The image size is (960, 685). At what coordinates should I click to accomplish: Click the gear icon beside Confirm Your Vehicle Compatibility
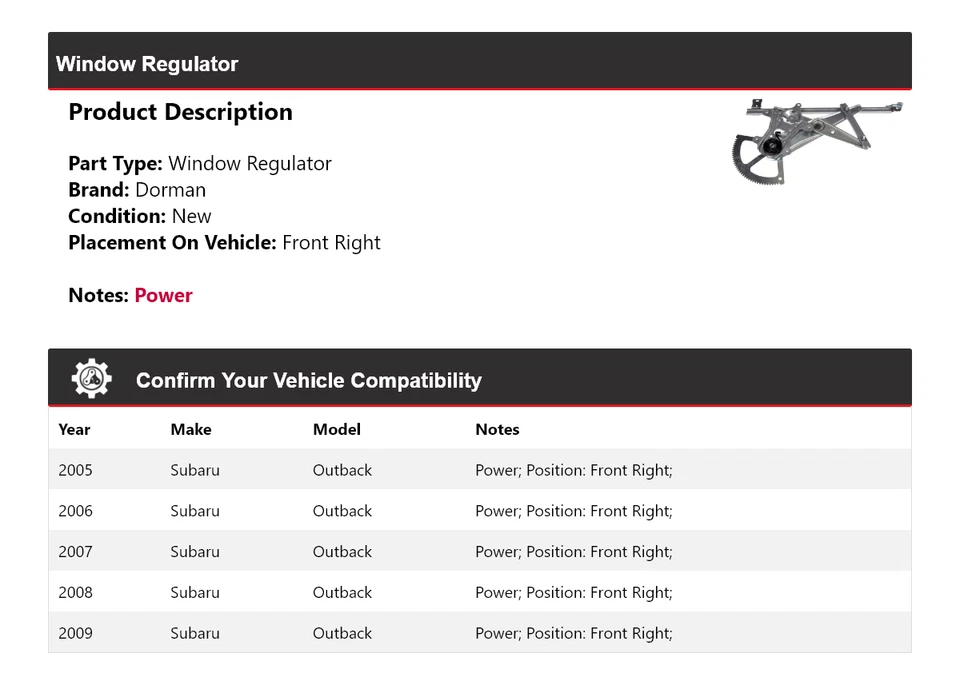(x=91, y=379)
